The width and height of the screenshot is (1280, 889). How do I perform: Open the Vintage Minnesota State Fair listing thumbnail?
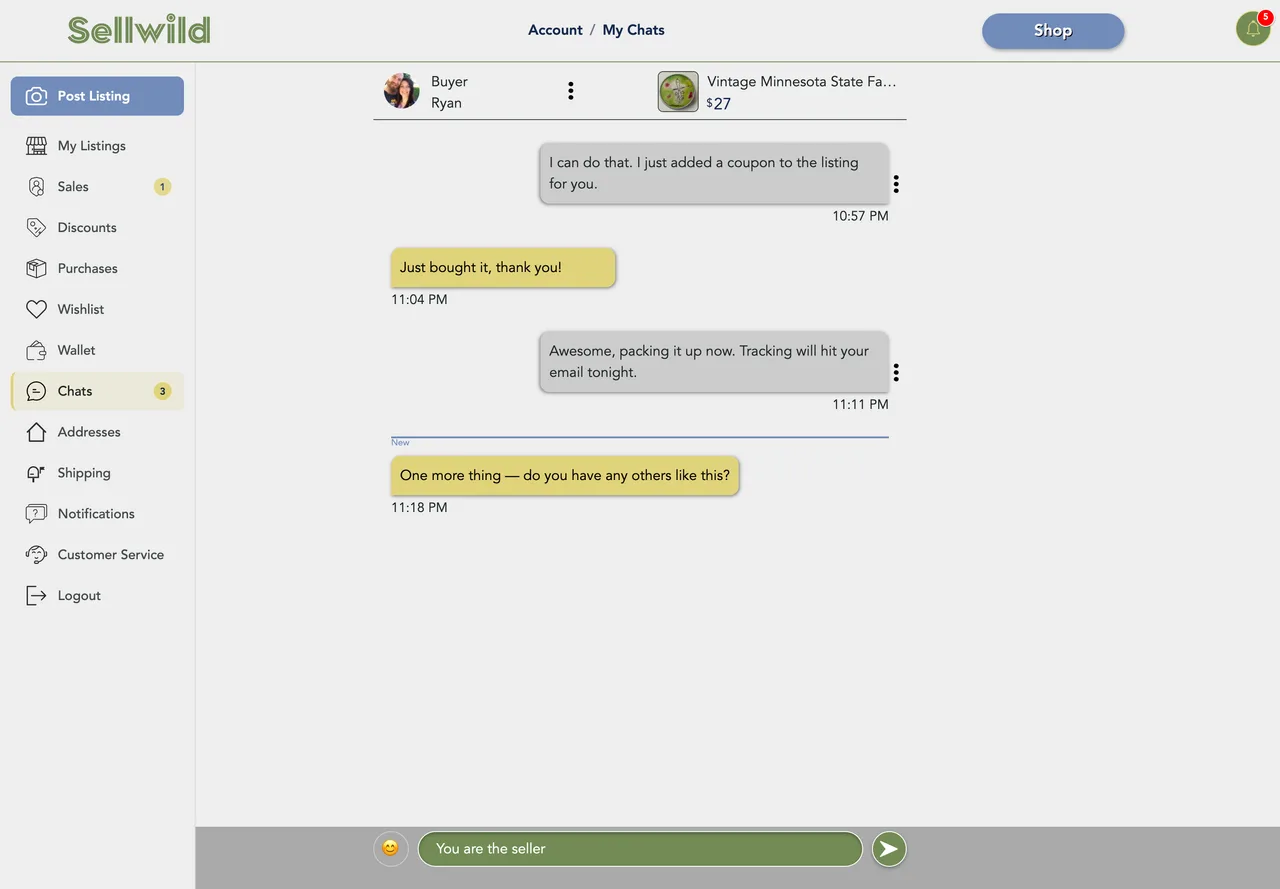click(678, 92)
